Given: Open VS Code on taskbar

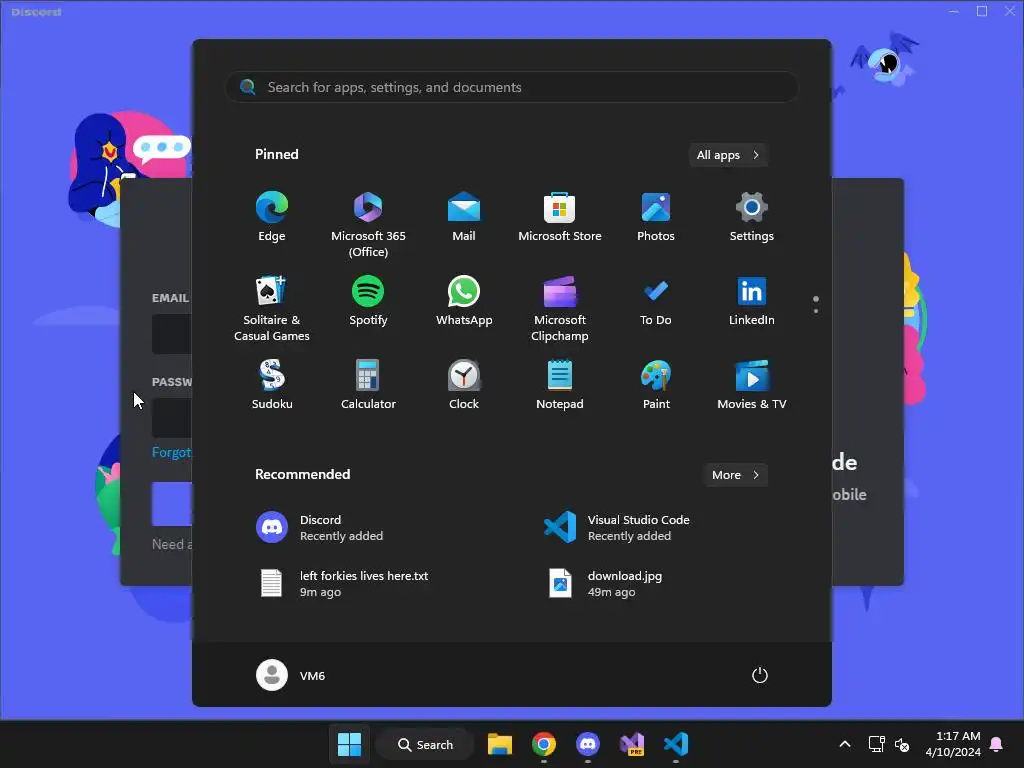Looking at the screenshot, I should tap(675, 744).
